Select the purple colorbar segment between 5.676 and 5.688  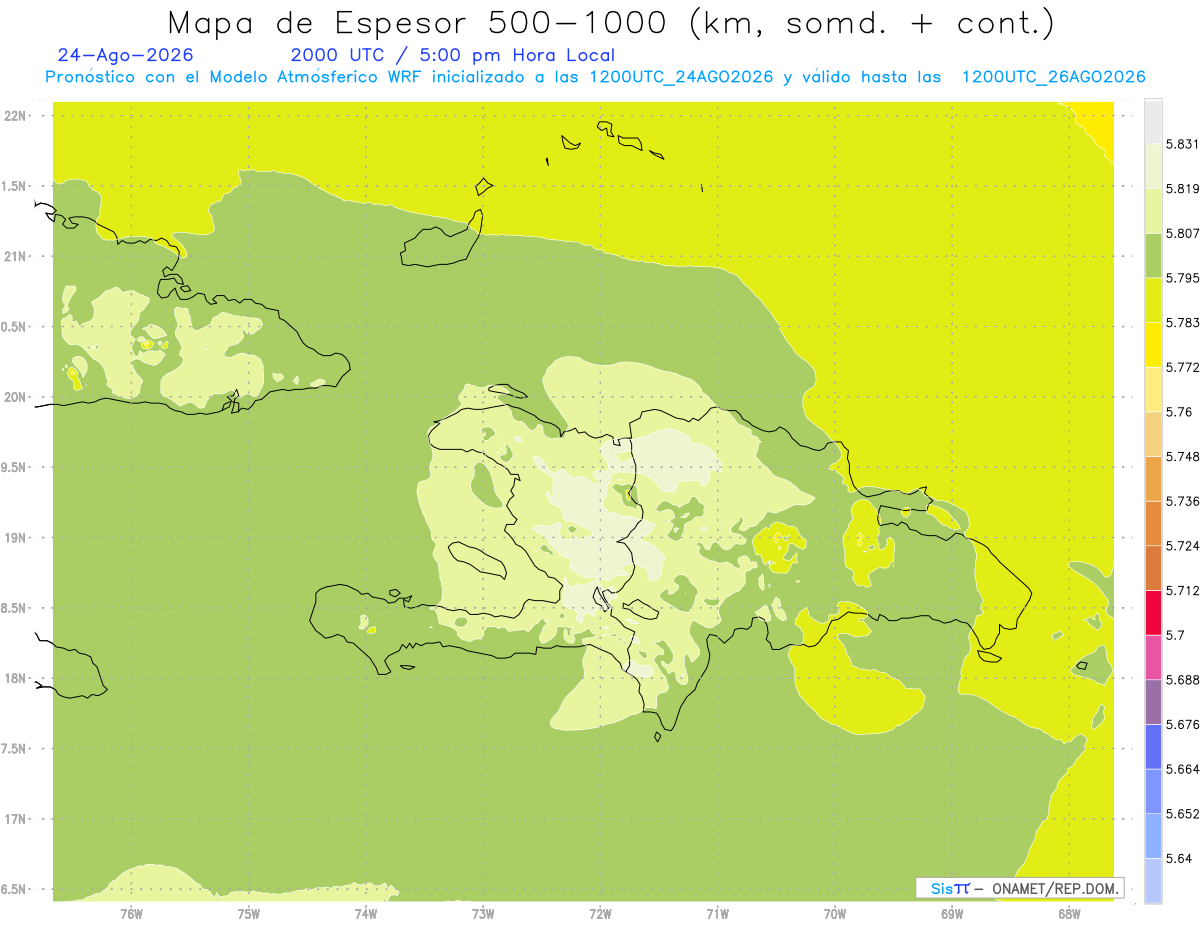[x=1153, y=702]
